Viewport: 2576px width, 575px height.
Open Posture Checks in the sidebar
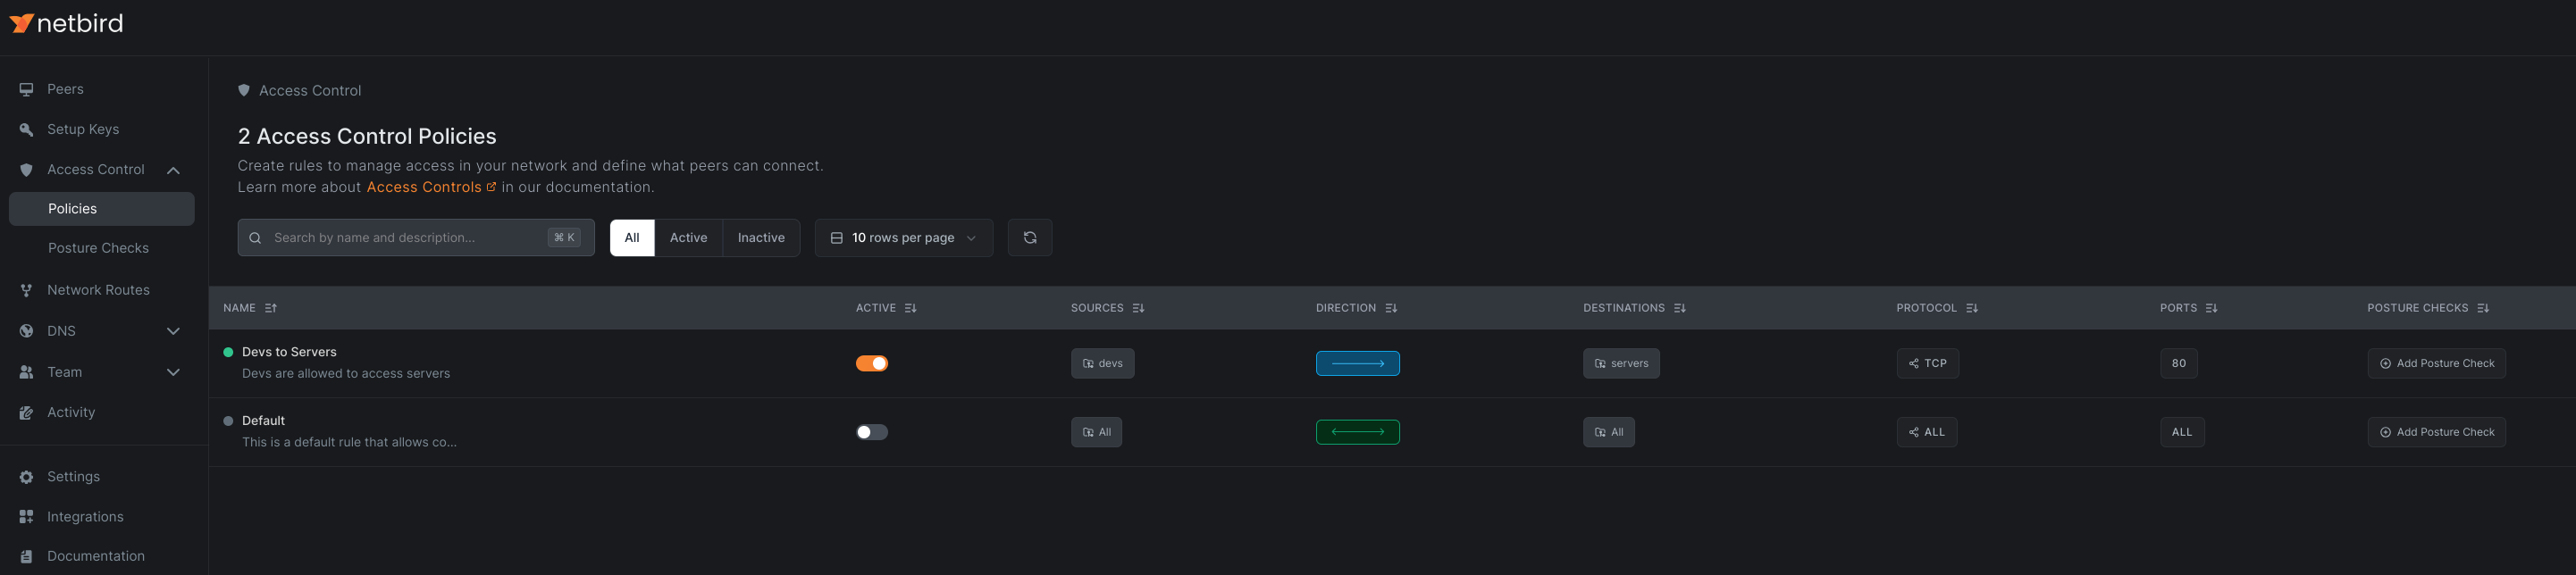click(x=98, y=248)
